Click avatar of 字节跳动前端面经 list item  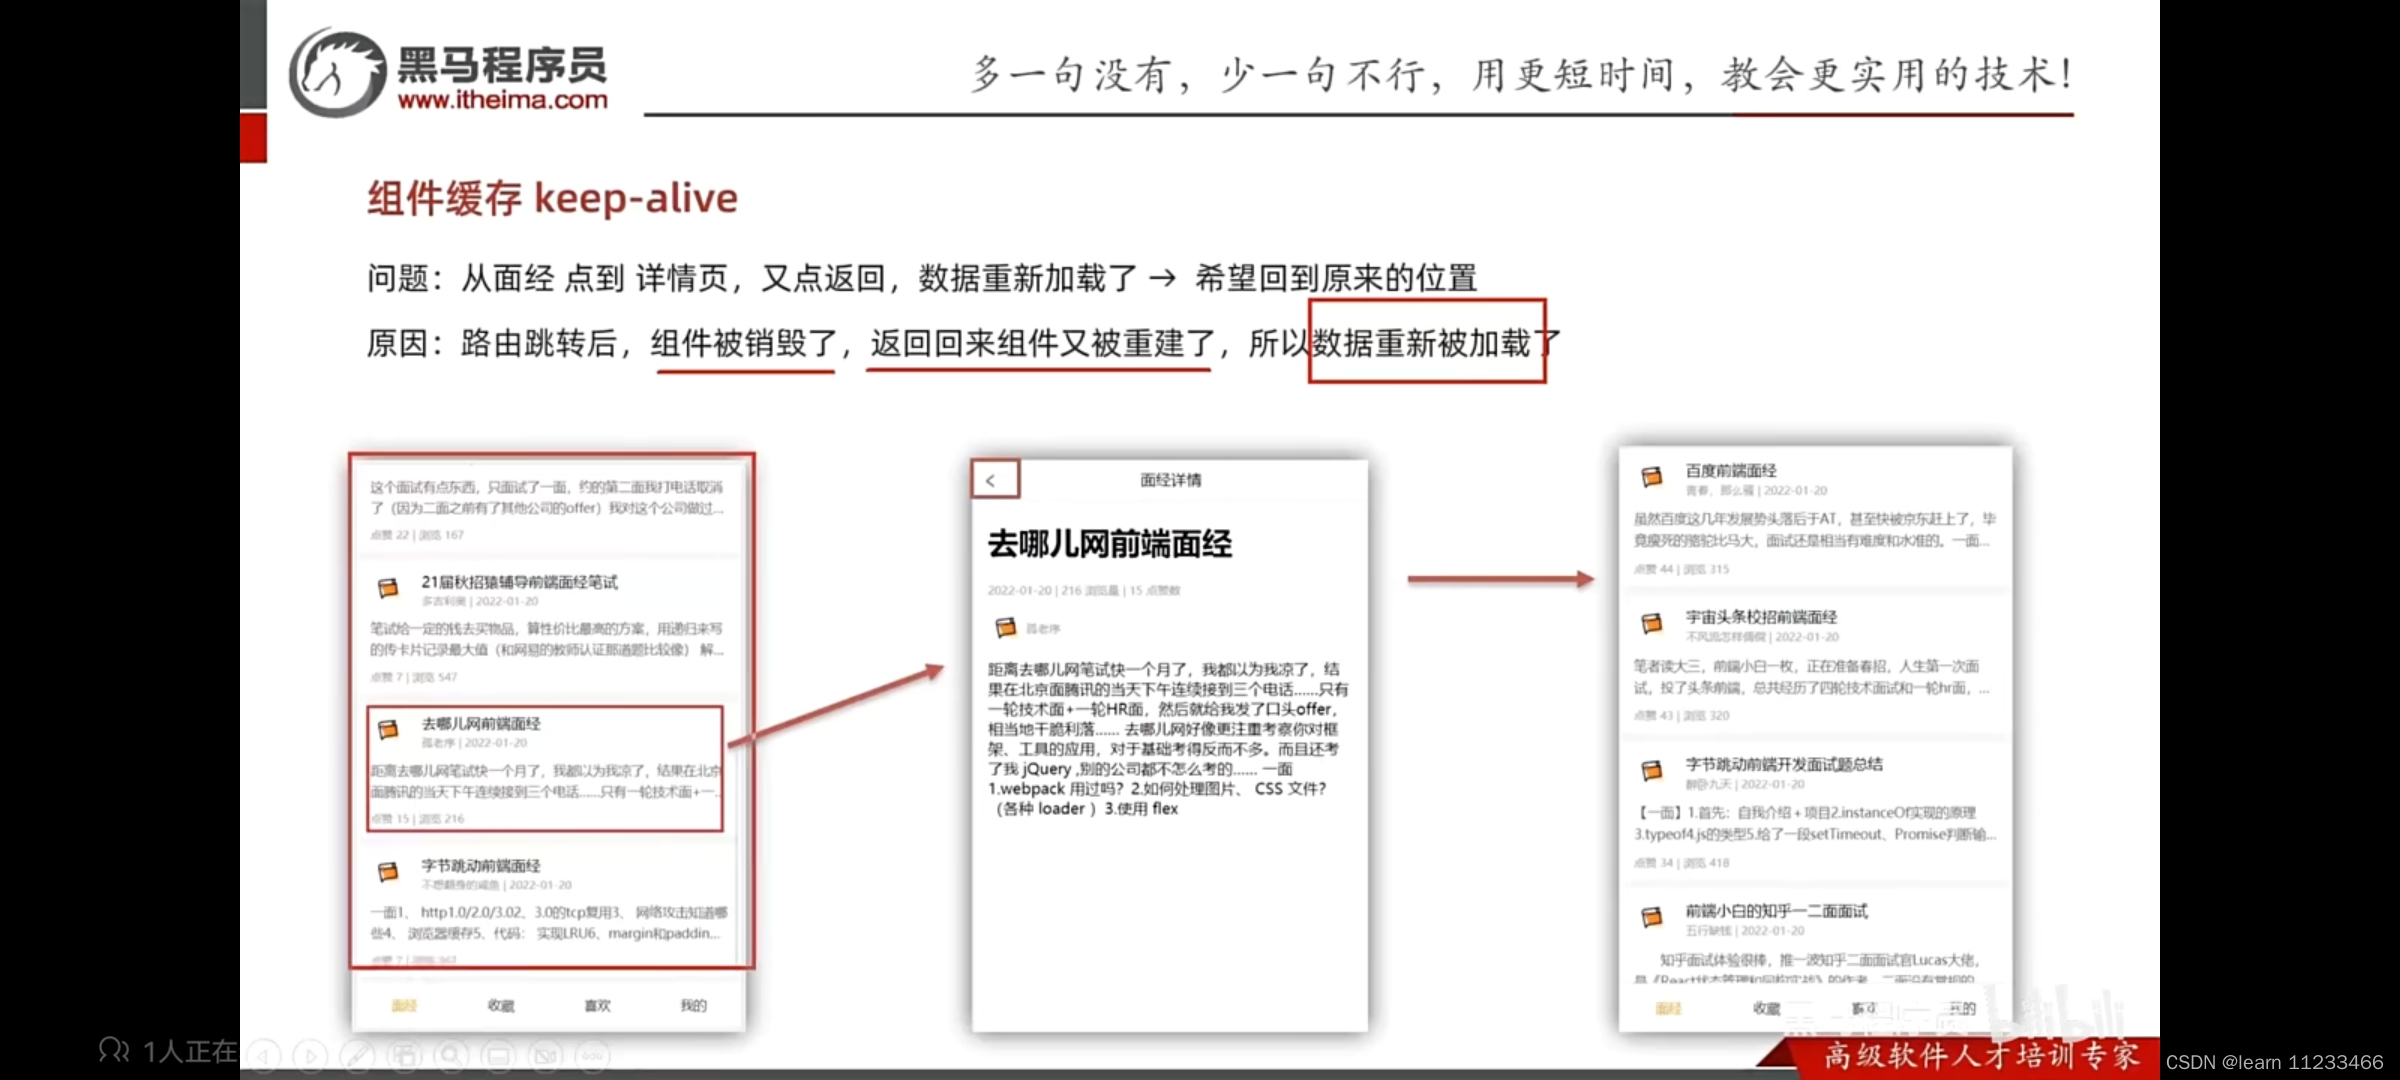pyautogui.click(x=388, y=872)
